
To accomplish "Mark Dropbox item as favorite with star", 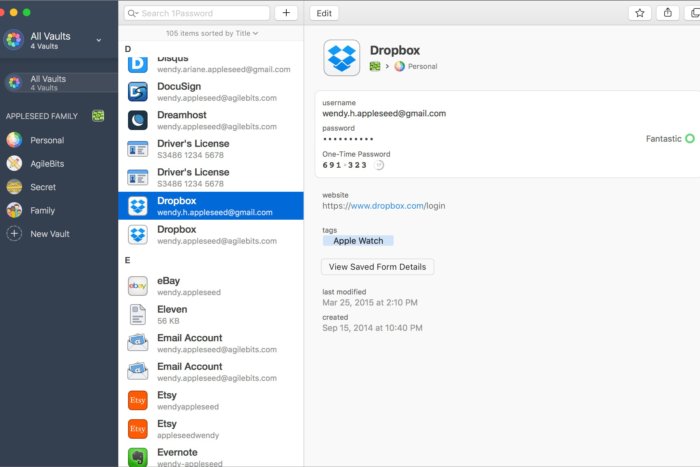I will [x=640, y=13].
